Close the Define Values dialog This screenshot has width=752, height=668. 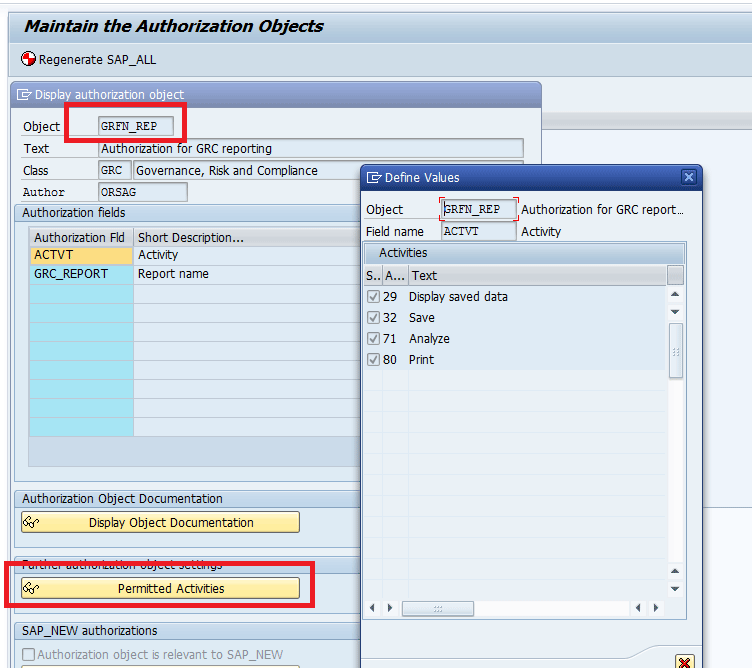point(688,177)
